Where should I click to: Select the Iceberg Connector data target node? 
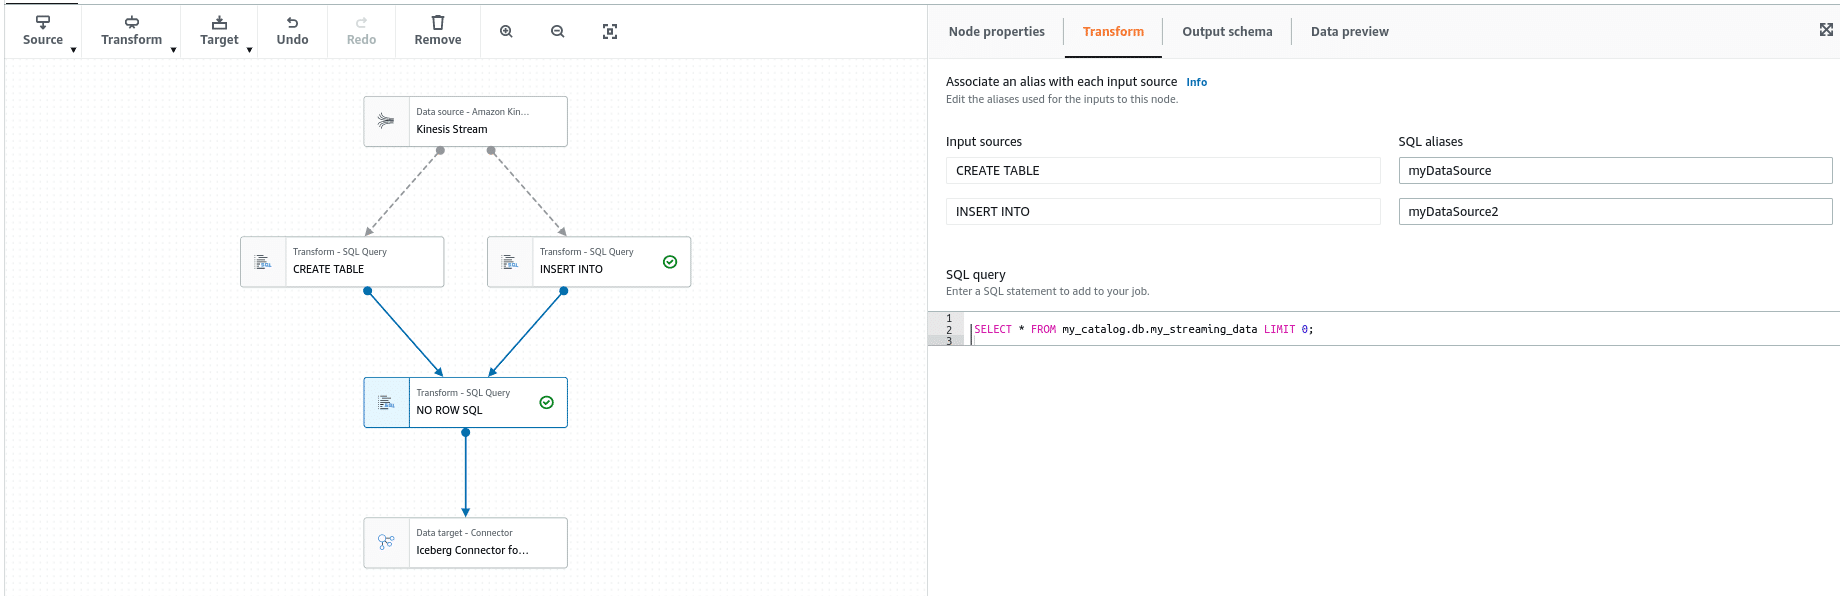(x=465, y=543)
